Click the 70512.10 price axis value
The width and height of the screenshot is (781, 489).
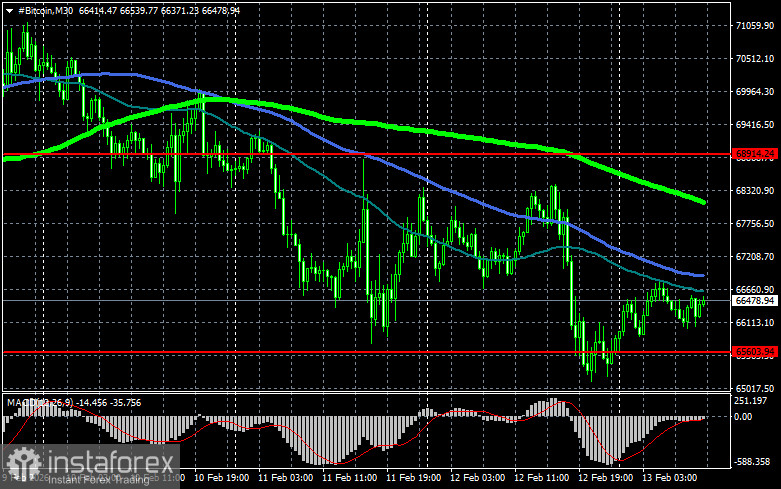(755, 58)
